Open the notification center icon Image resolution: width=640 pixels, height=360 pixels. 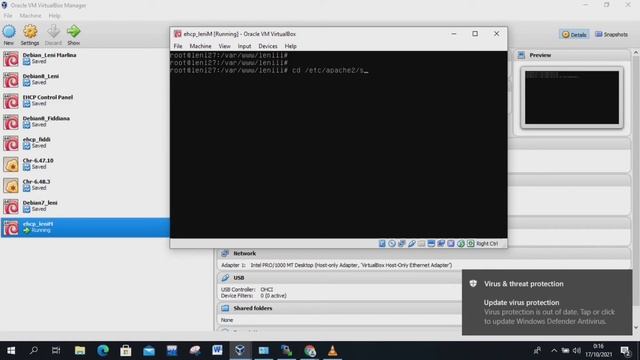tap(625, 351)
